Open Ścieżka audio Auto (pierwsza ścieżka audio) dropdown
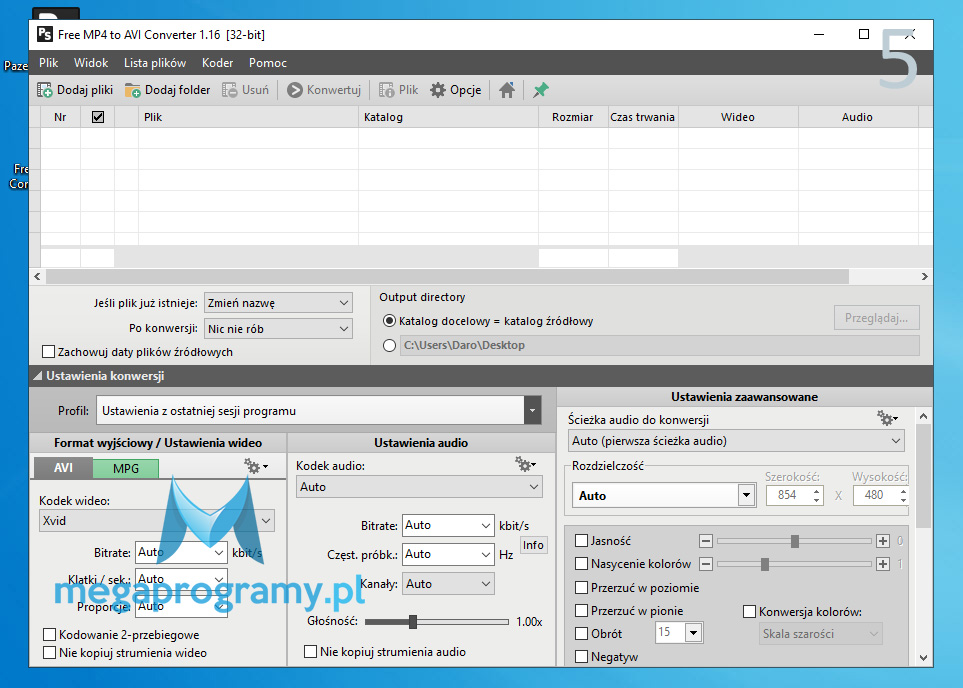This screenshot has height=688, width=963. click(x=736, y=440)
